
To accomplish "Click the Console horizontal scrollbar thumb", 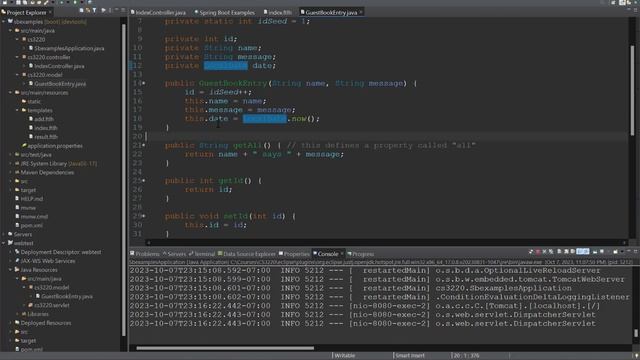I will coord(225,348).
